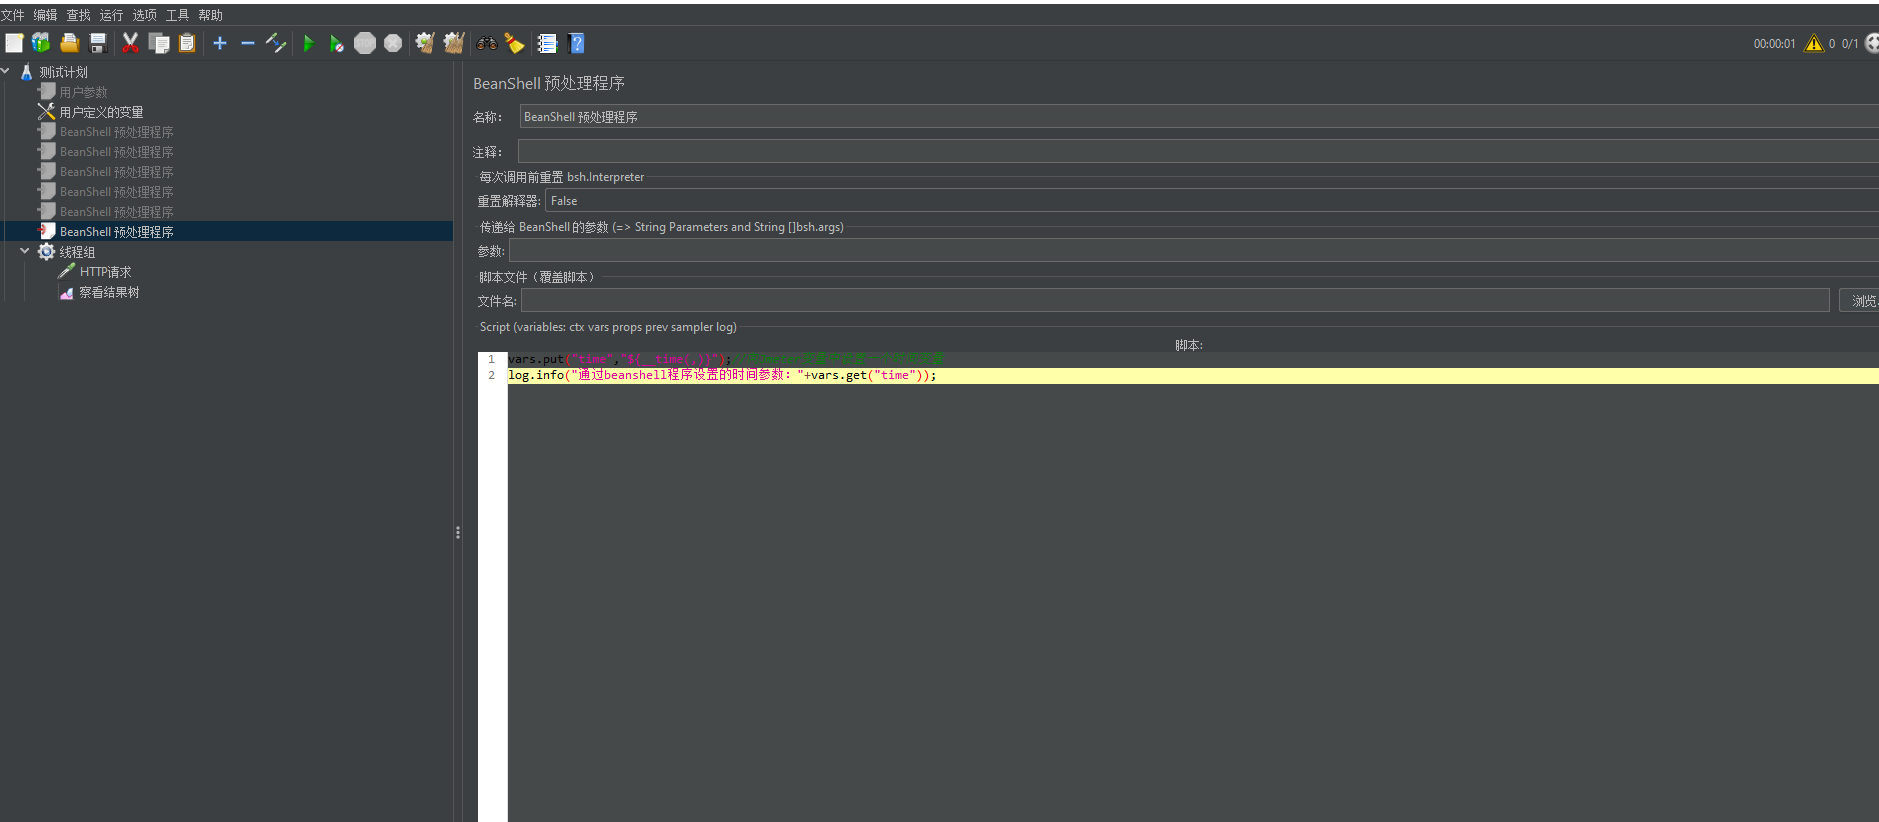Open the 文件 menu
This screenshot has width=1879, height=822.
click(13, 15)
